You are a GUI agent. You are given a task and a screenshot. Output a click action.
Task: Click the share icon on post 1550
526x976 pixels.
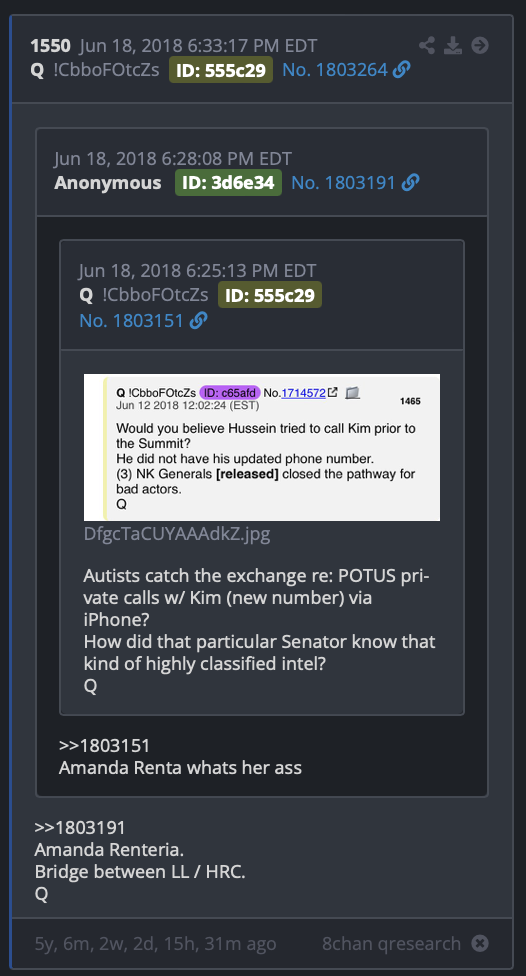(x=426, y=45)
